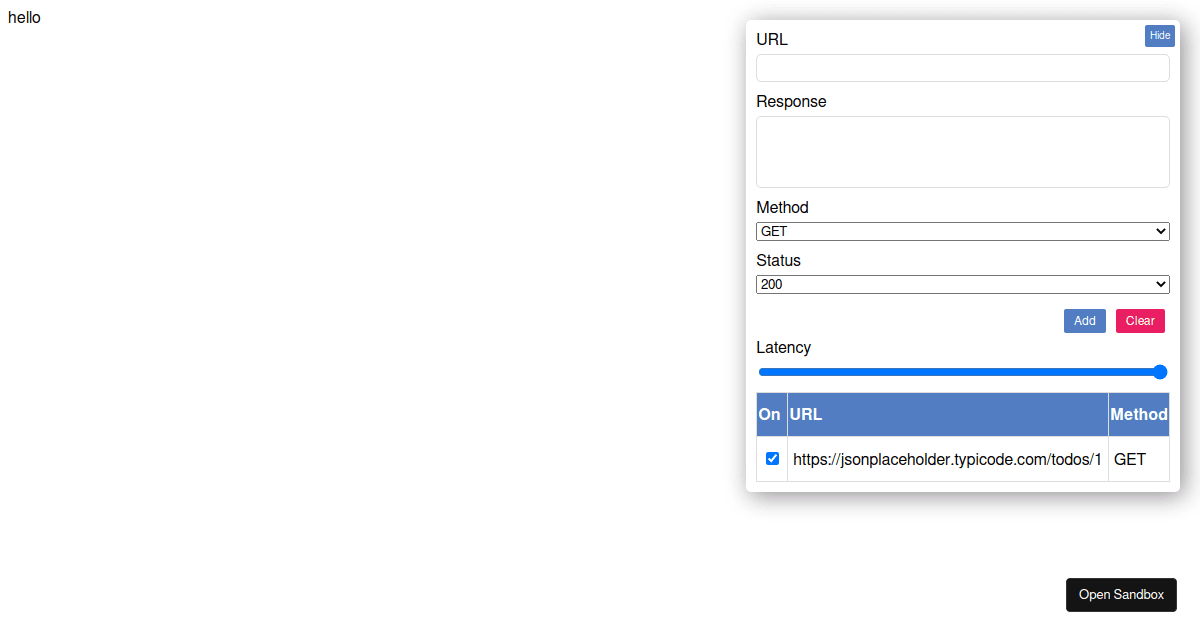Open the Method dropdown showing GET
The width and height of the screenshot is (1200, 630).
point(962,231)
